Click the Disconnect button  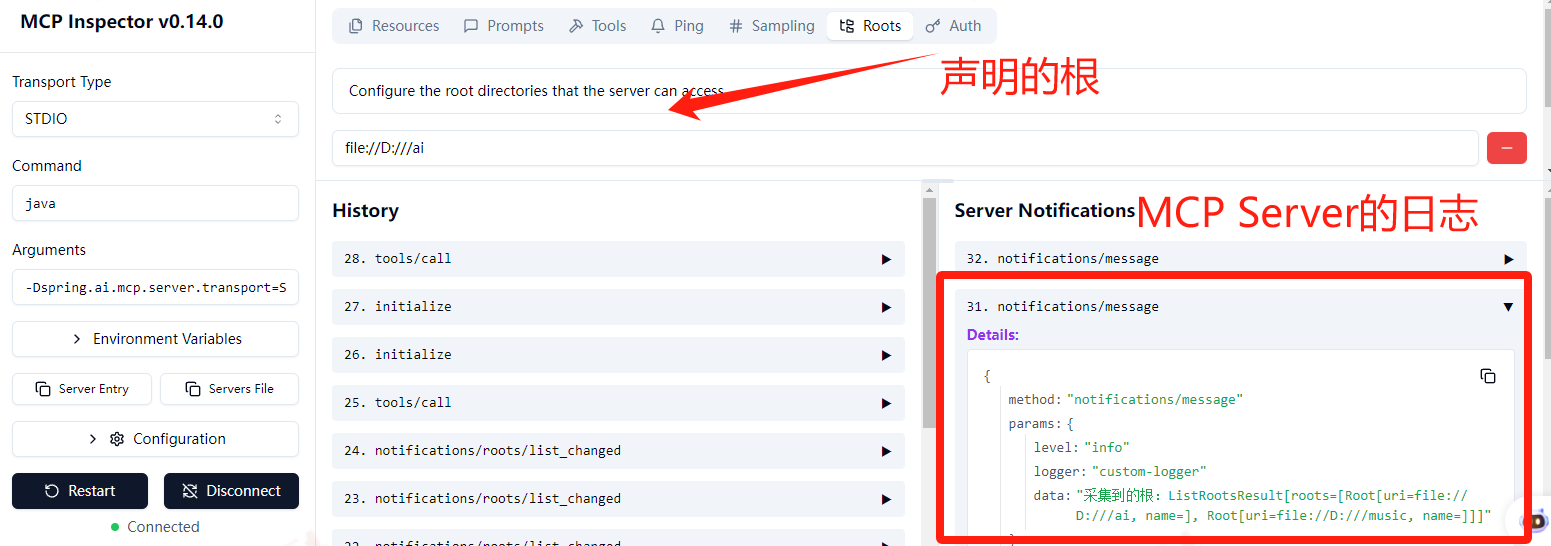click(x=231, y=491)
